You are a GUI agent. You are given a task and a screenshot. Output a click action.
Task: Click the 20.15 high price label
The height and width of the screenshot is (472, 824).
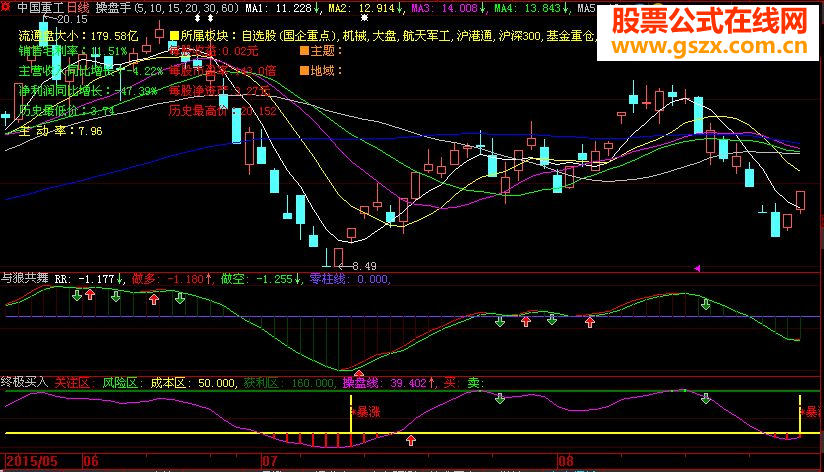[x=73, y=19]
